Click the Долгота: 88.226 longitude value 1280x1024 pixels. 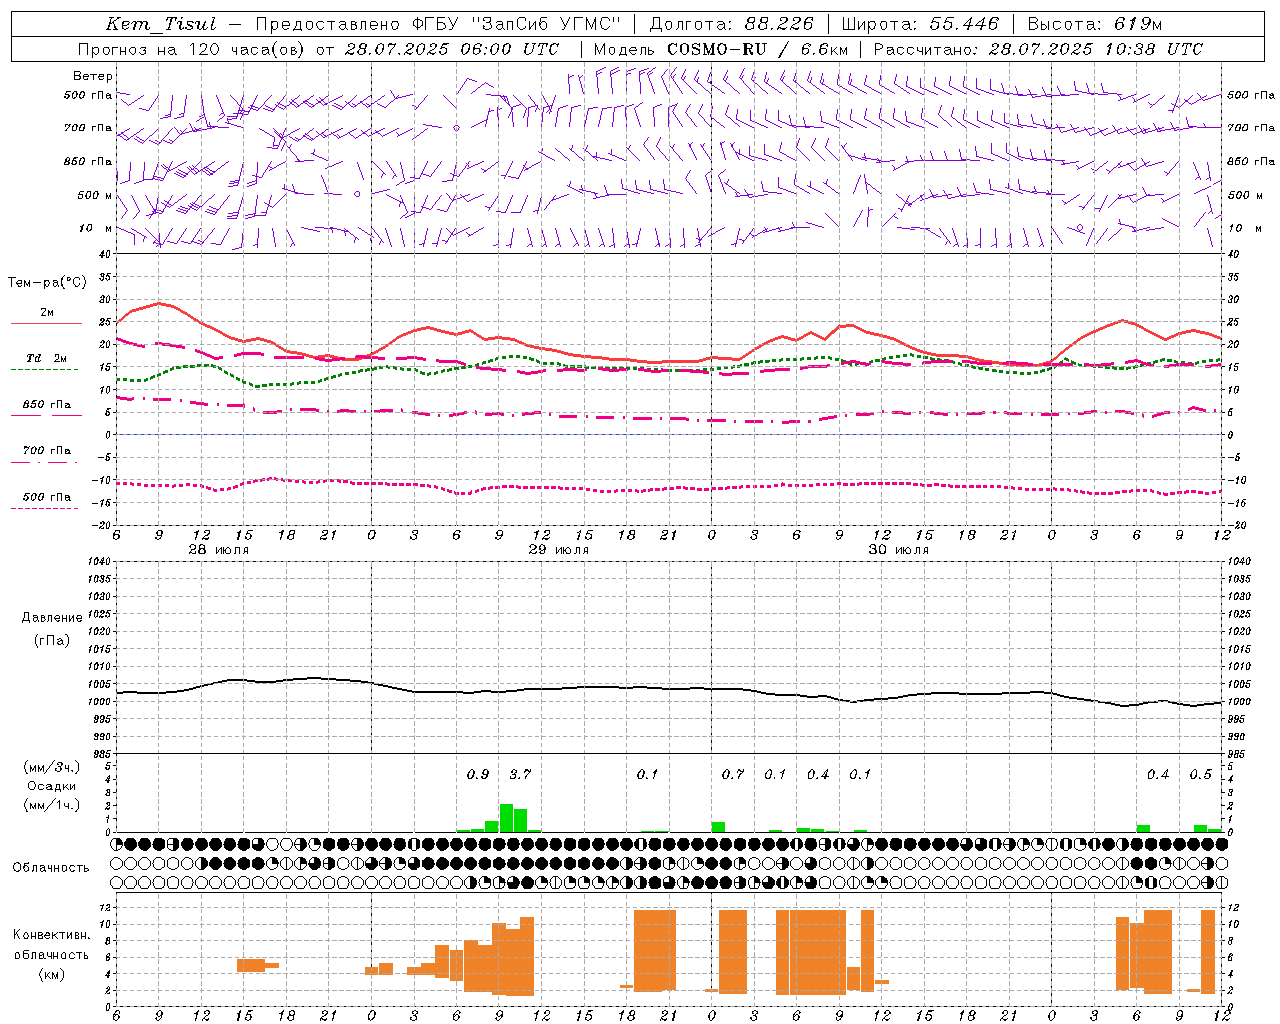pos(732,24)
